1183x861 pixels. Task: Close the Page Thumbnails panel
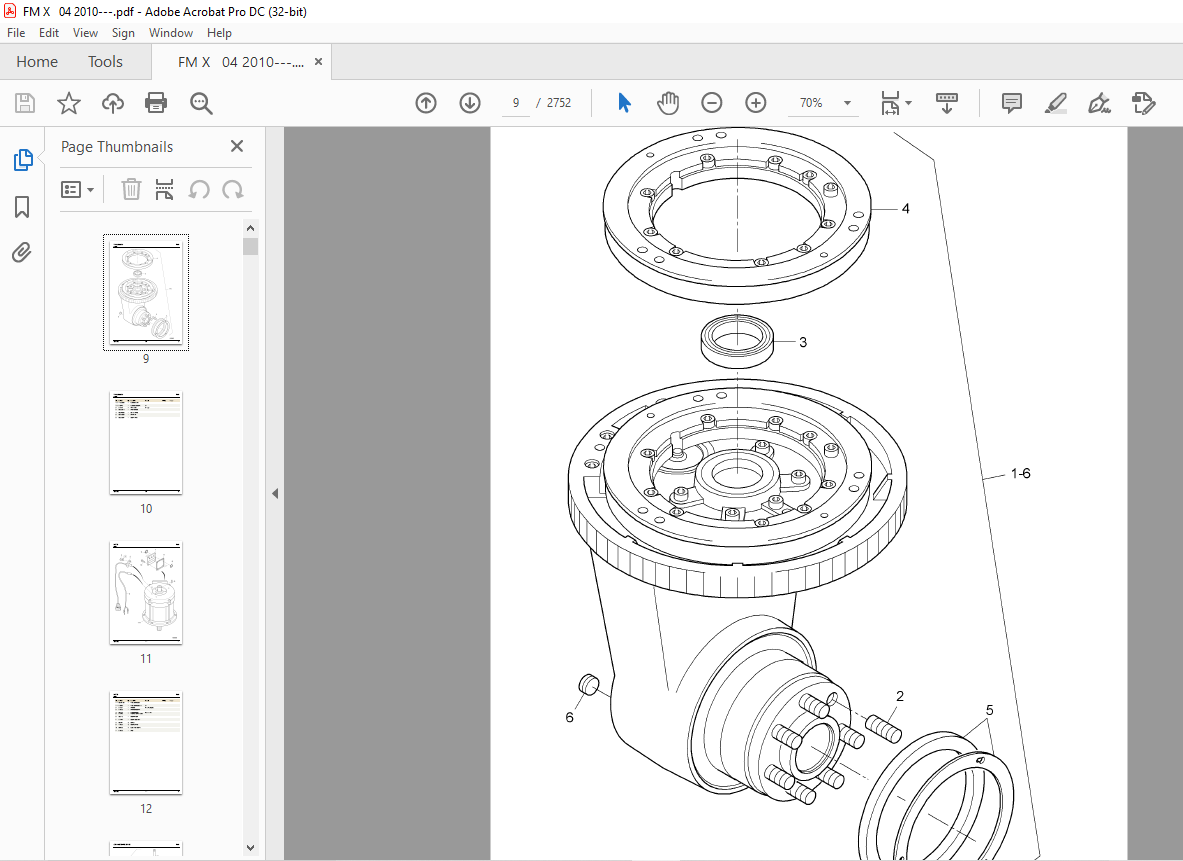tap(237, 146)
